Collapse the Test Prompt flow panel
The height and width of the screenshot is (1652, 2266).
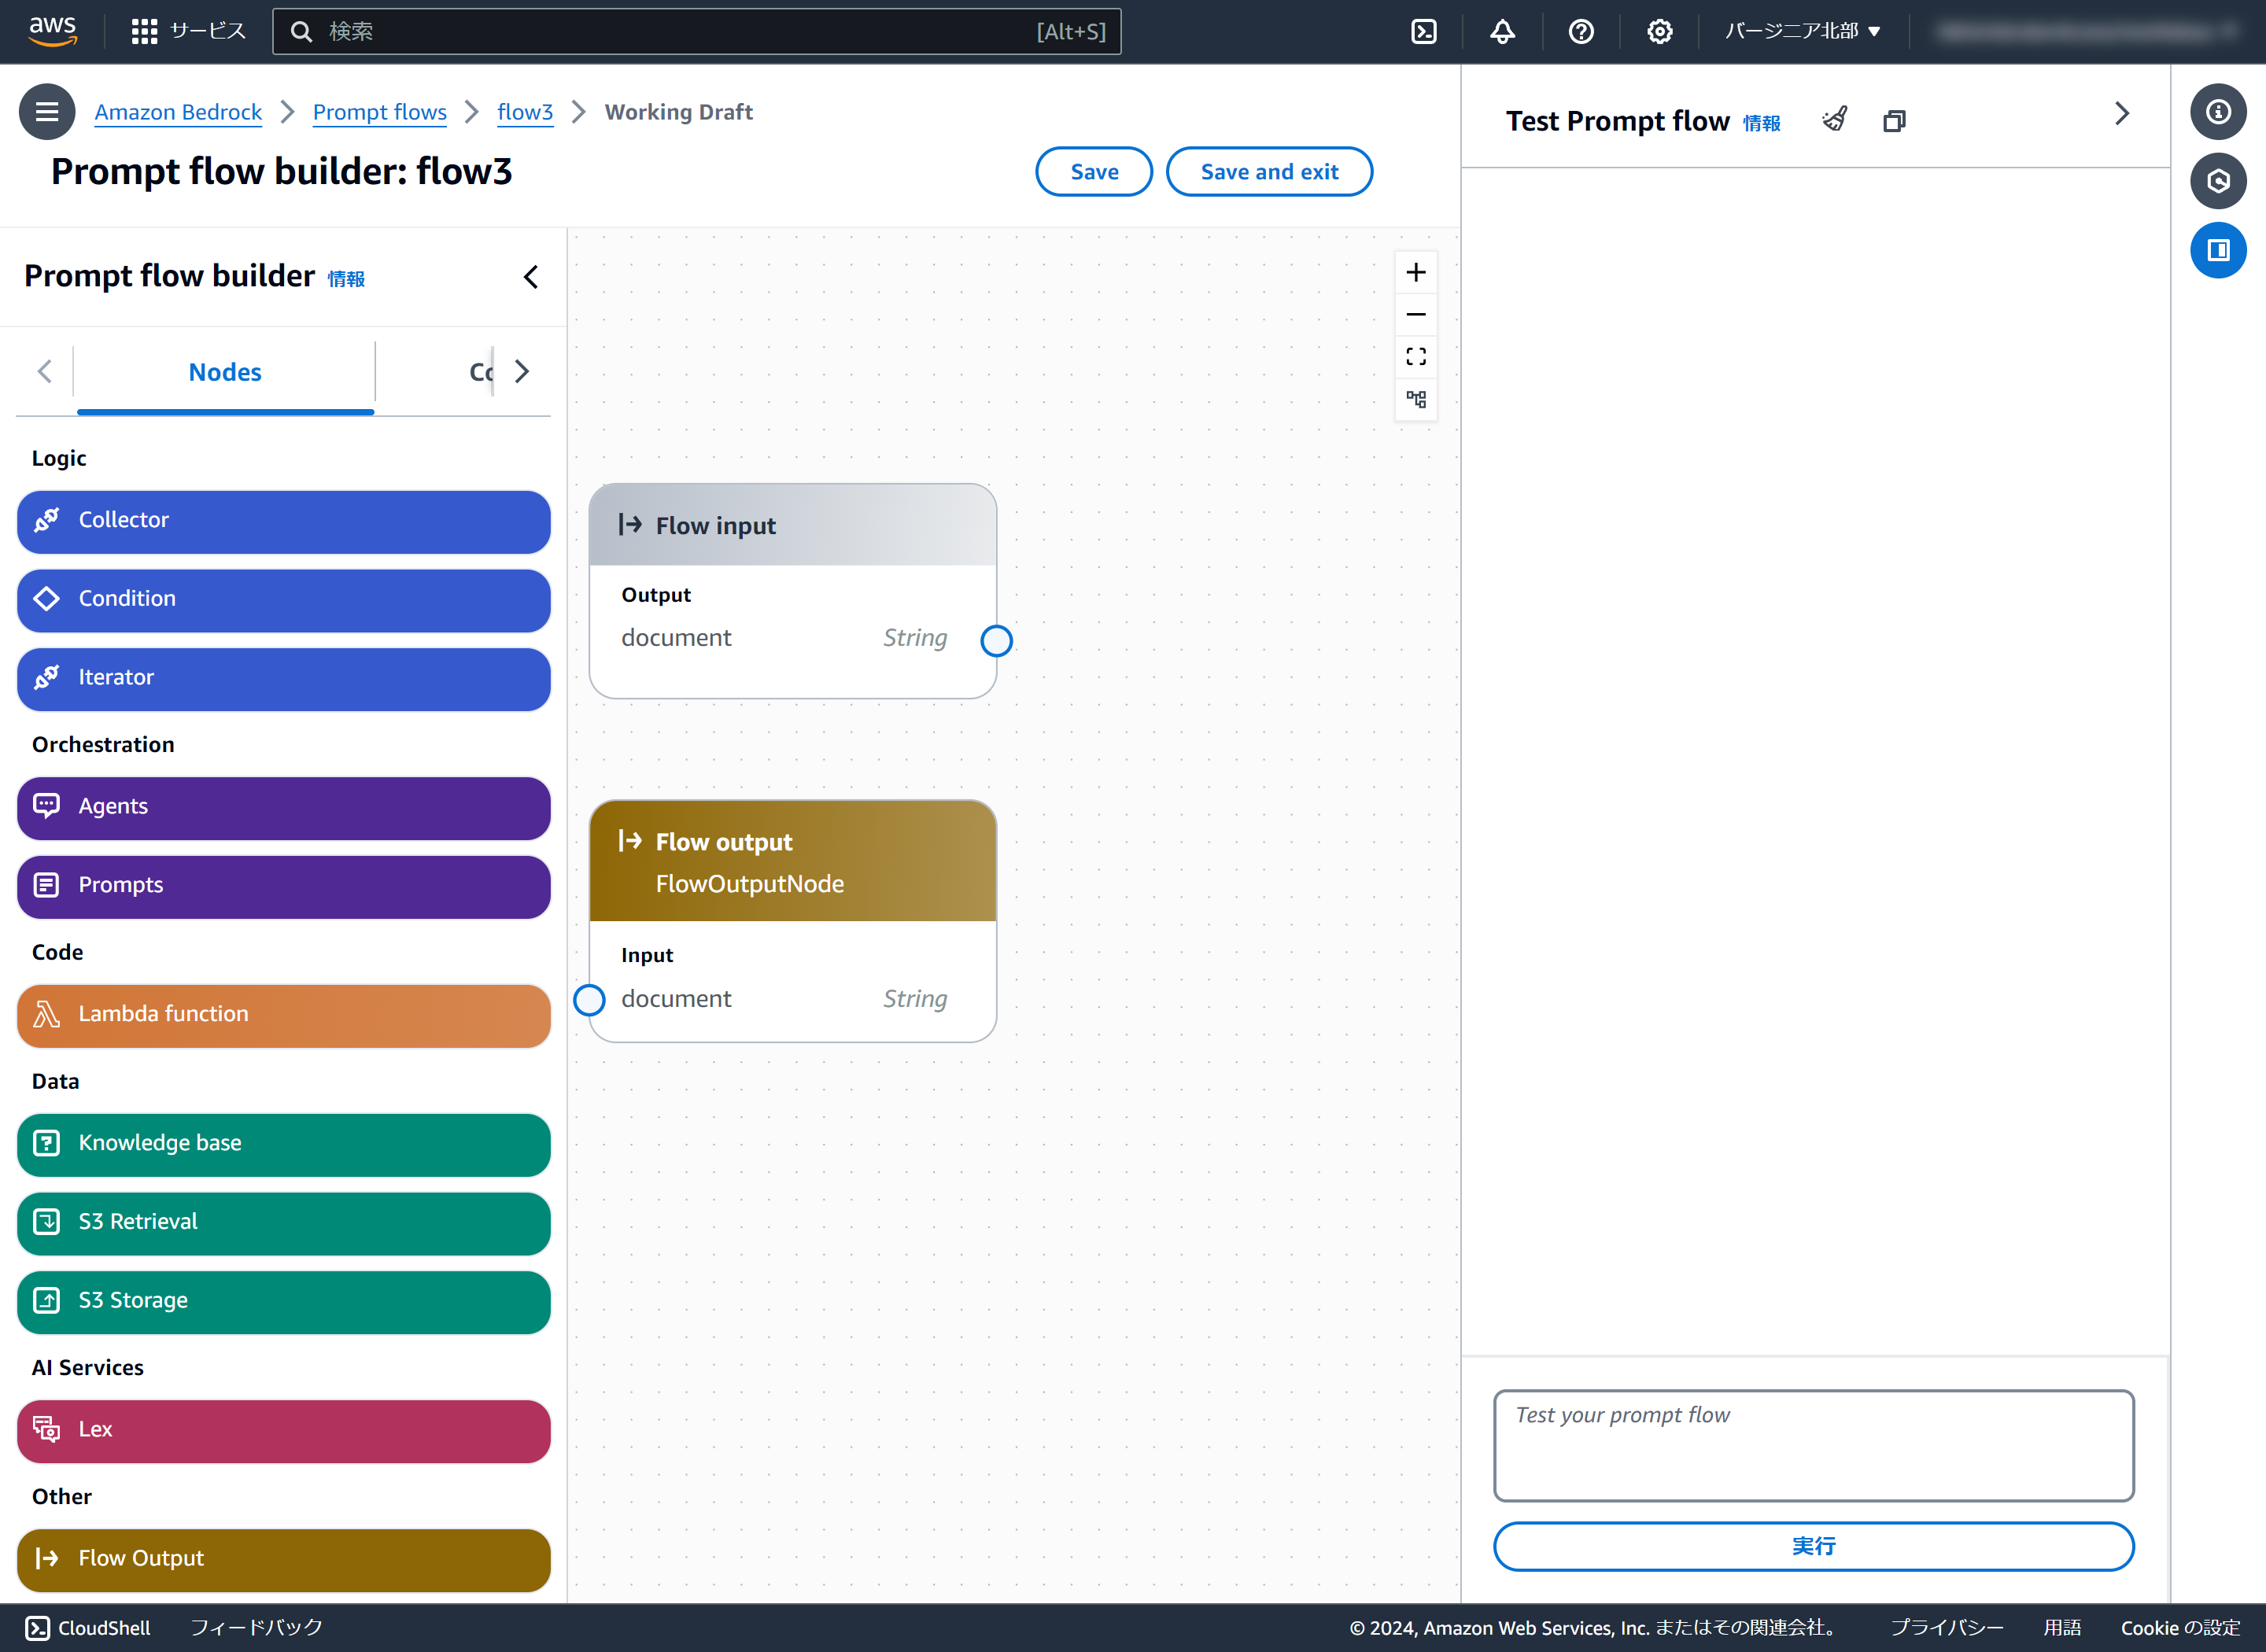(2121, 114)
